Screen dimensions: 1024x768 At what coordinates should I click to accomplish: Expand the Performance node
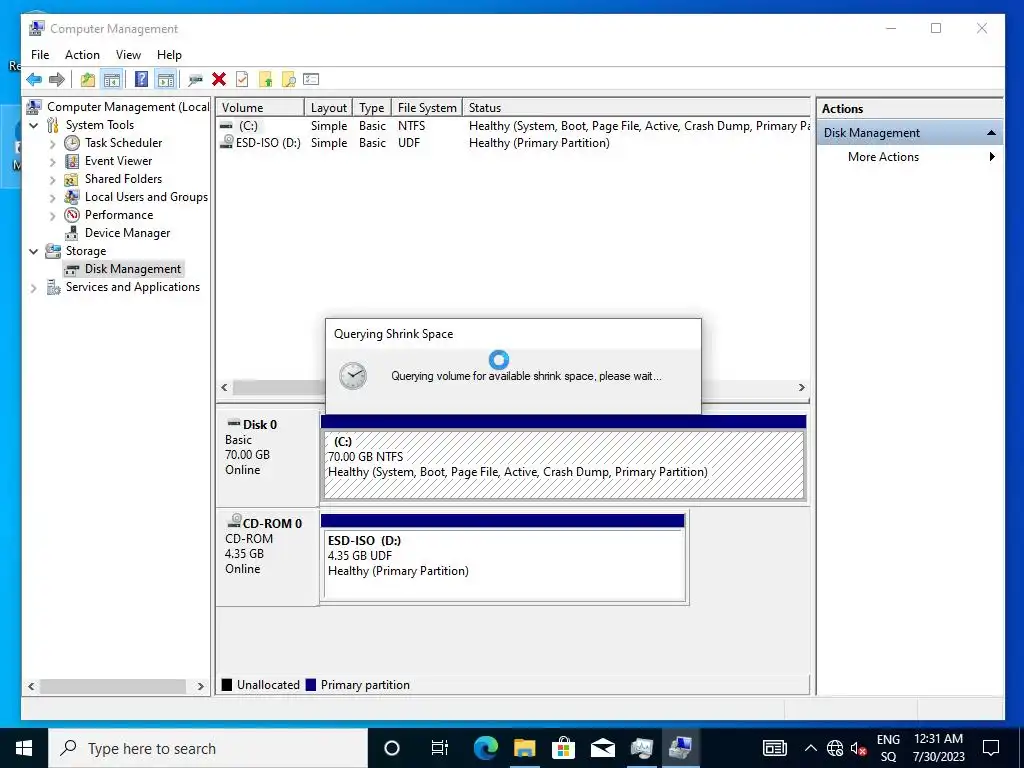[53, 215]
